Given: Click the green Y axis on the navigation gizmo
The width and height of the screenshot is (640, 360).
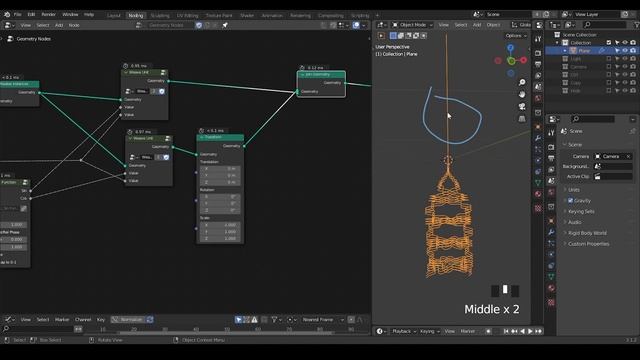Looking at the screenshot, I should tap(511, 61).
